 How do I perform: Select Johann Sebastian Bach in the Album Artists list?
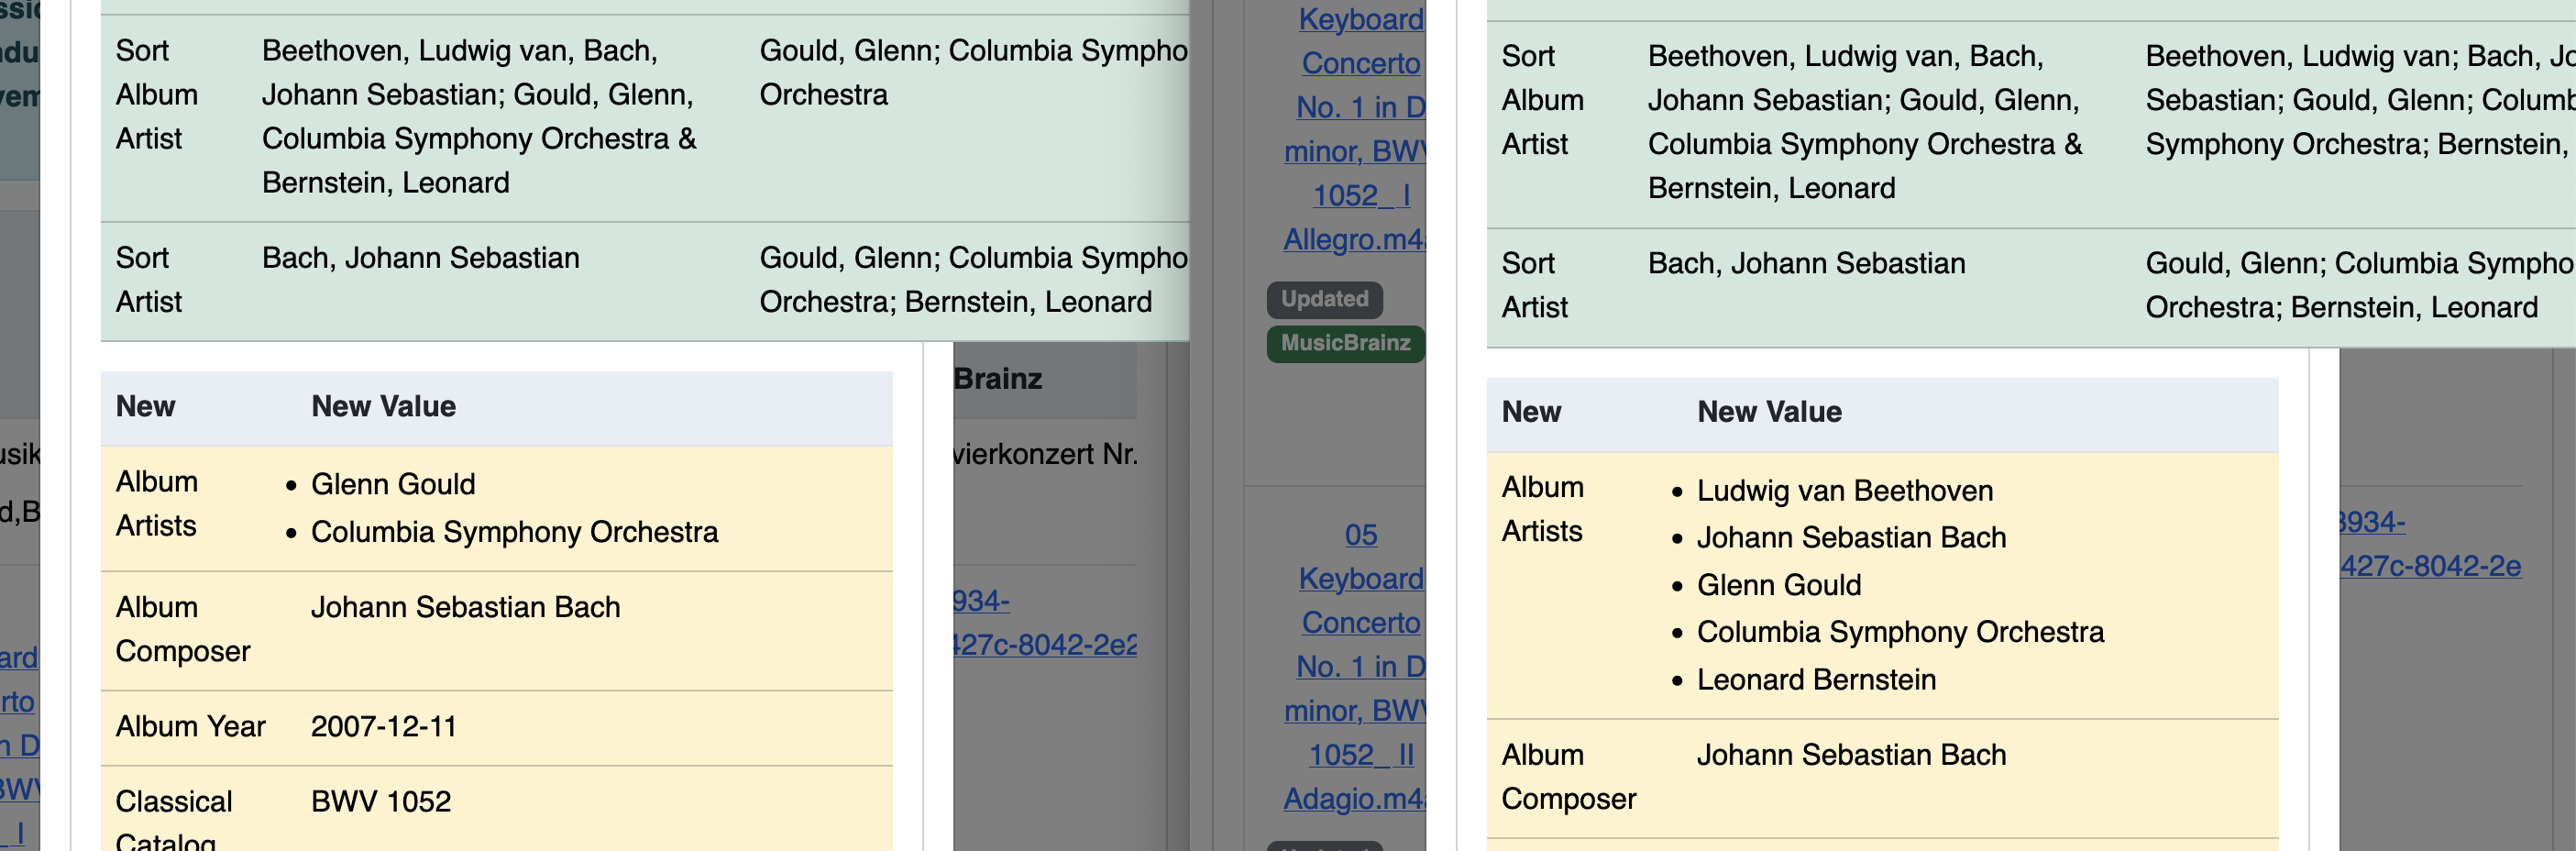1851,537
